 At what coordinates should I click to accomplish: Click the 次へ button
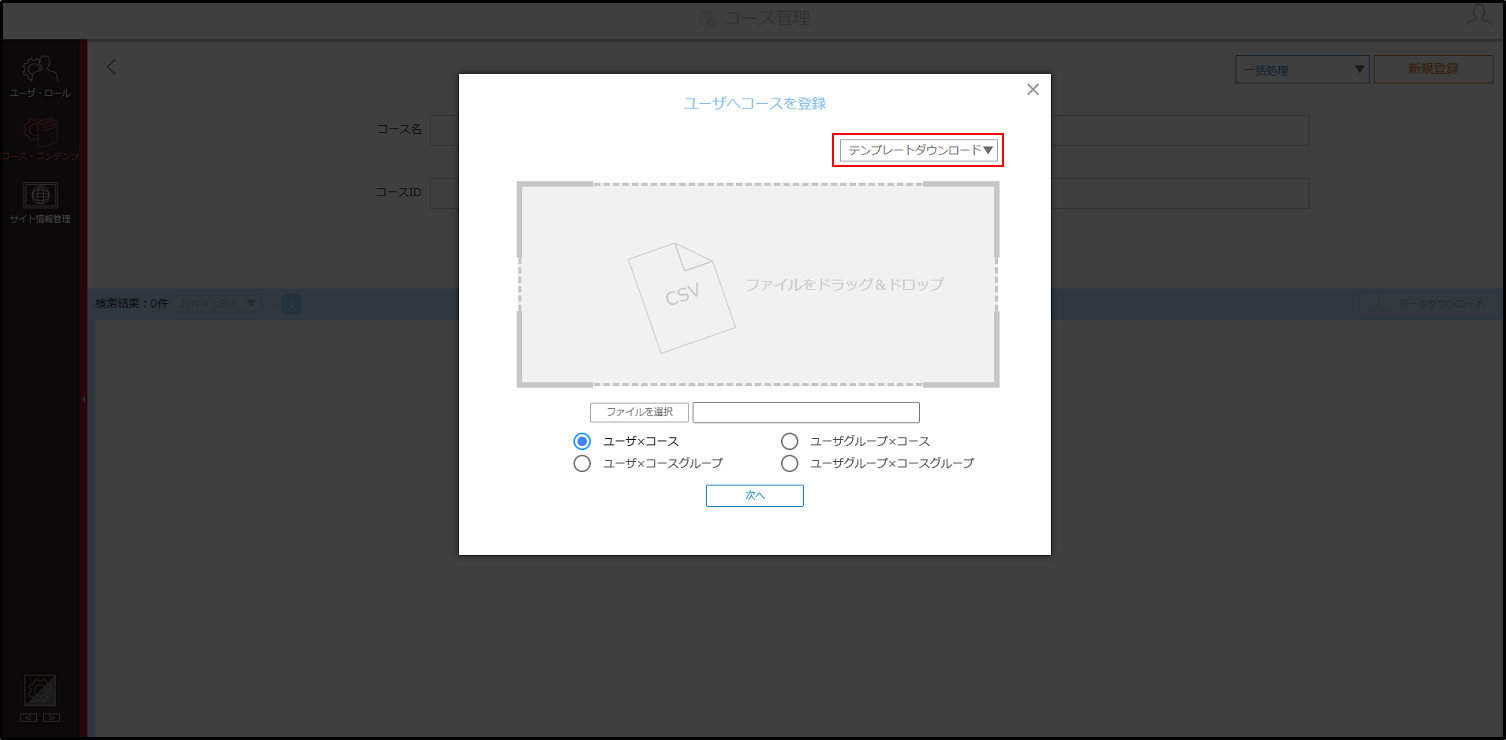755,496
